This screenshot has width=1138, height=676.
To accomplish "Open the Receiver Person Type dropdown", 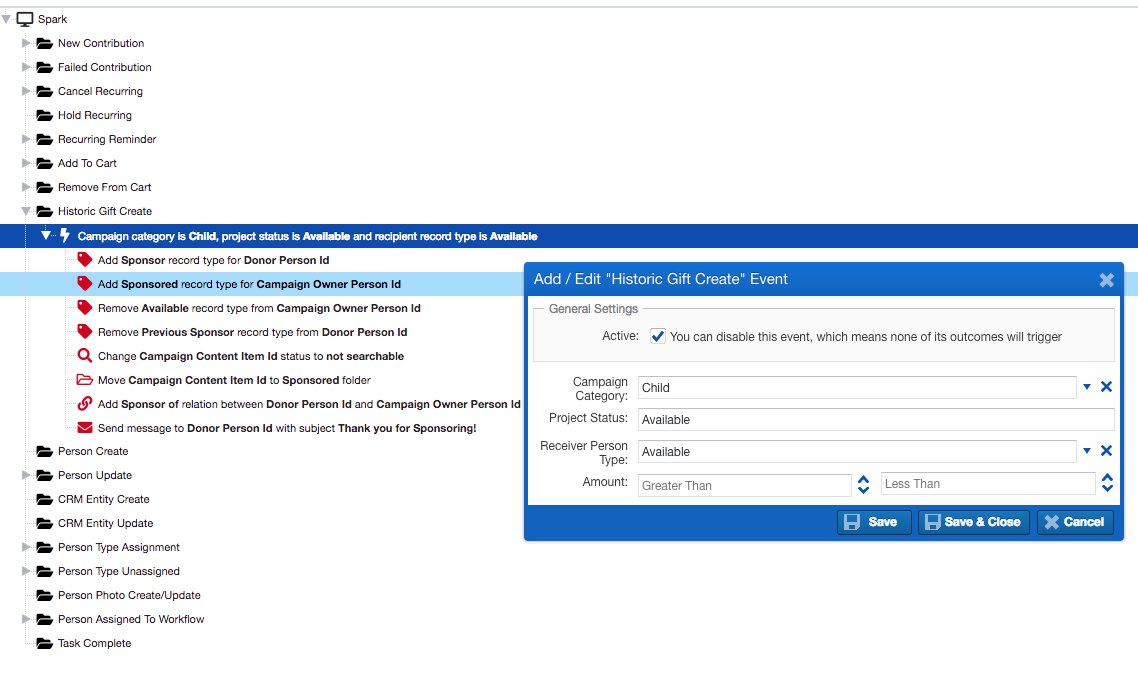I will 1087,450.
